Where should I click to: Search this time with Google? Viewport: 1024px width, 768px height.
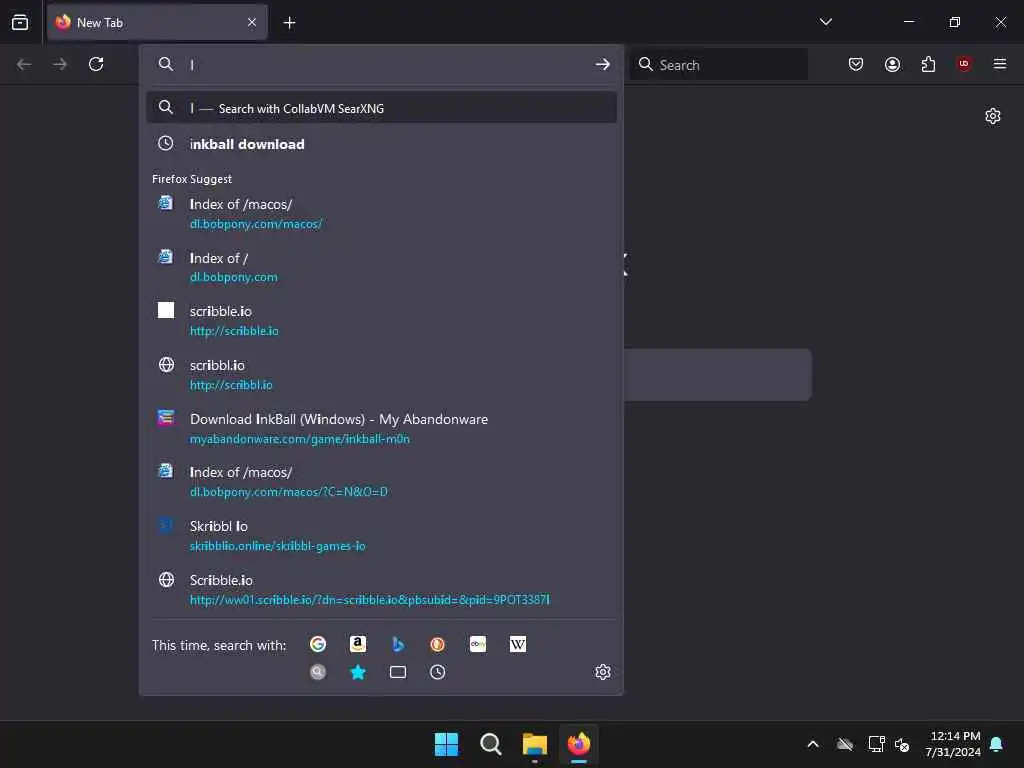tap(318, 645)
